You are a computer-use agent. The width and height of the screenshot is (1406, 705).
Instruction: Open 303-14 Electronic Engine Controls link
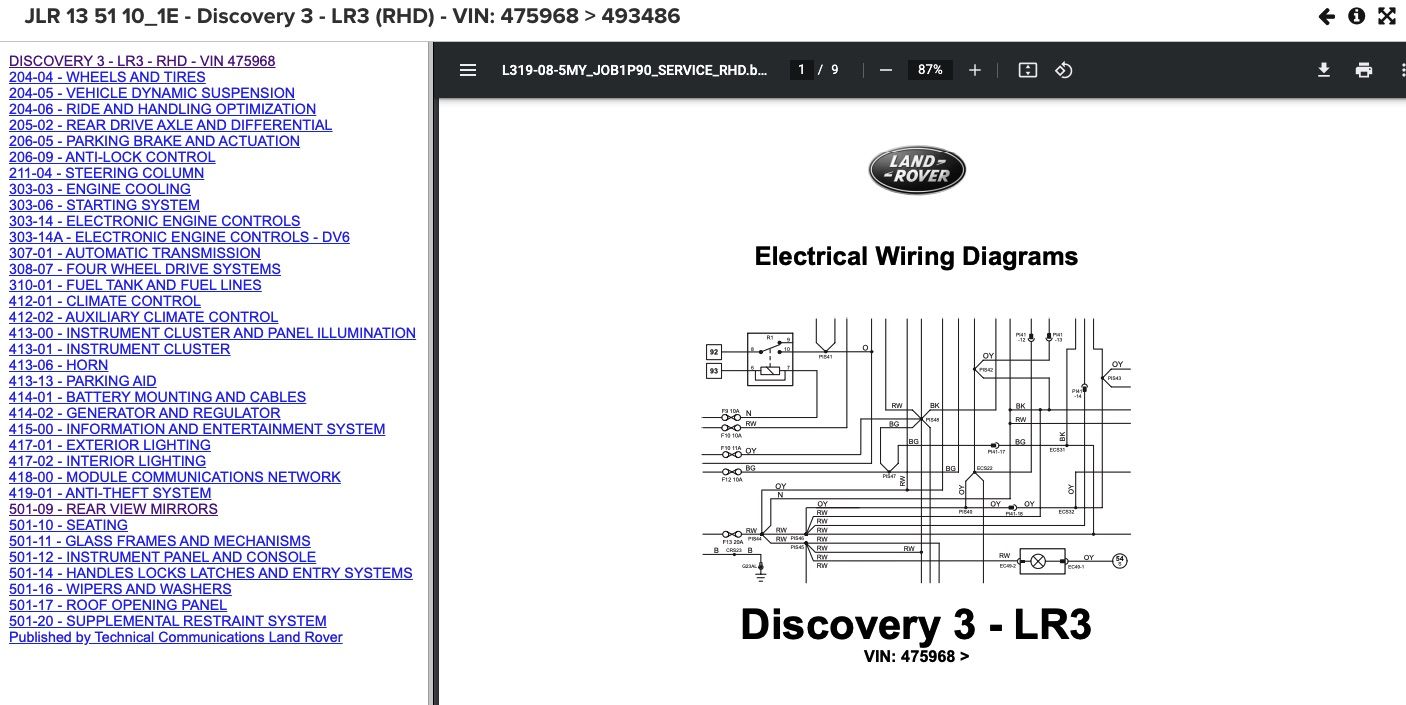[x=154, y=221]
